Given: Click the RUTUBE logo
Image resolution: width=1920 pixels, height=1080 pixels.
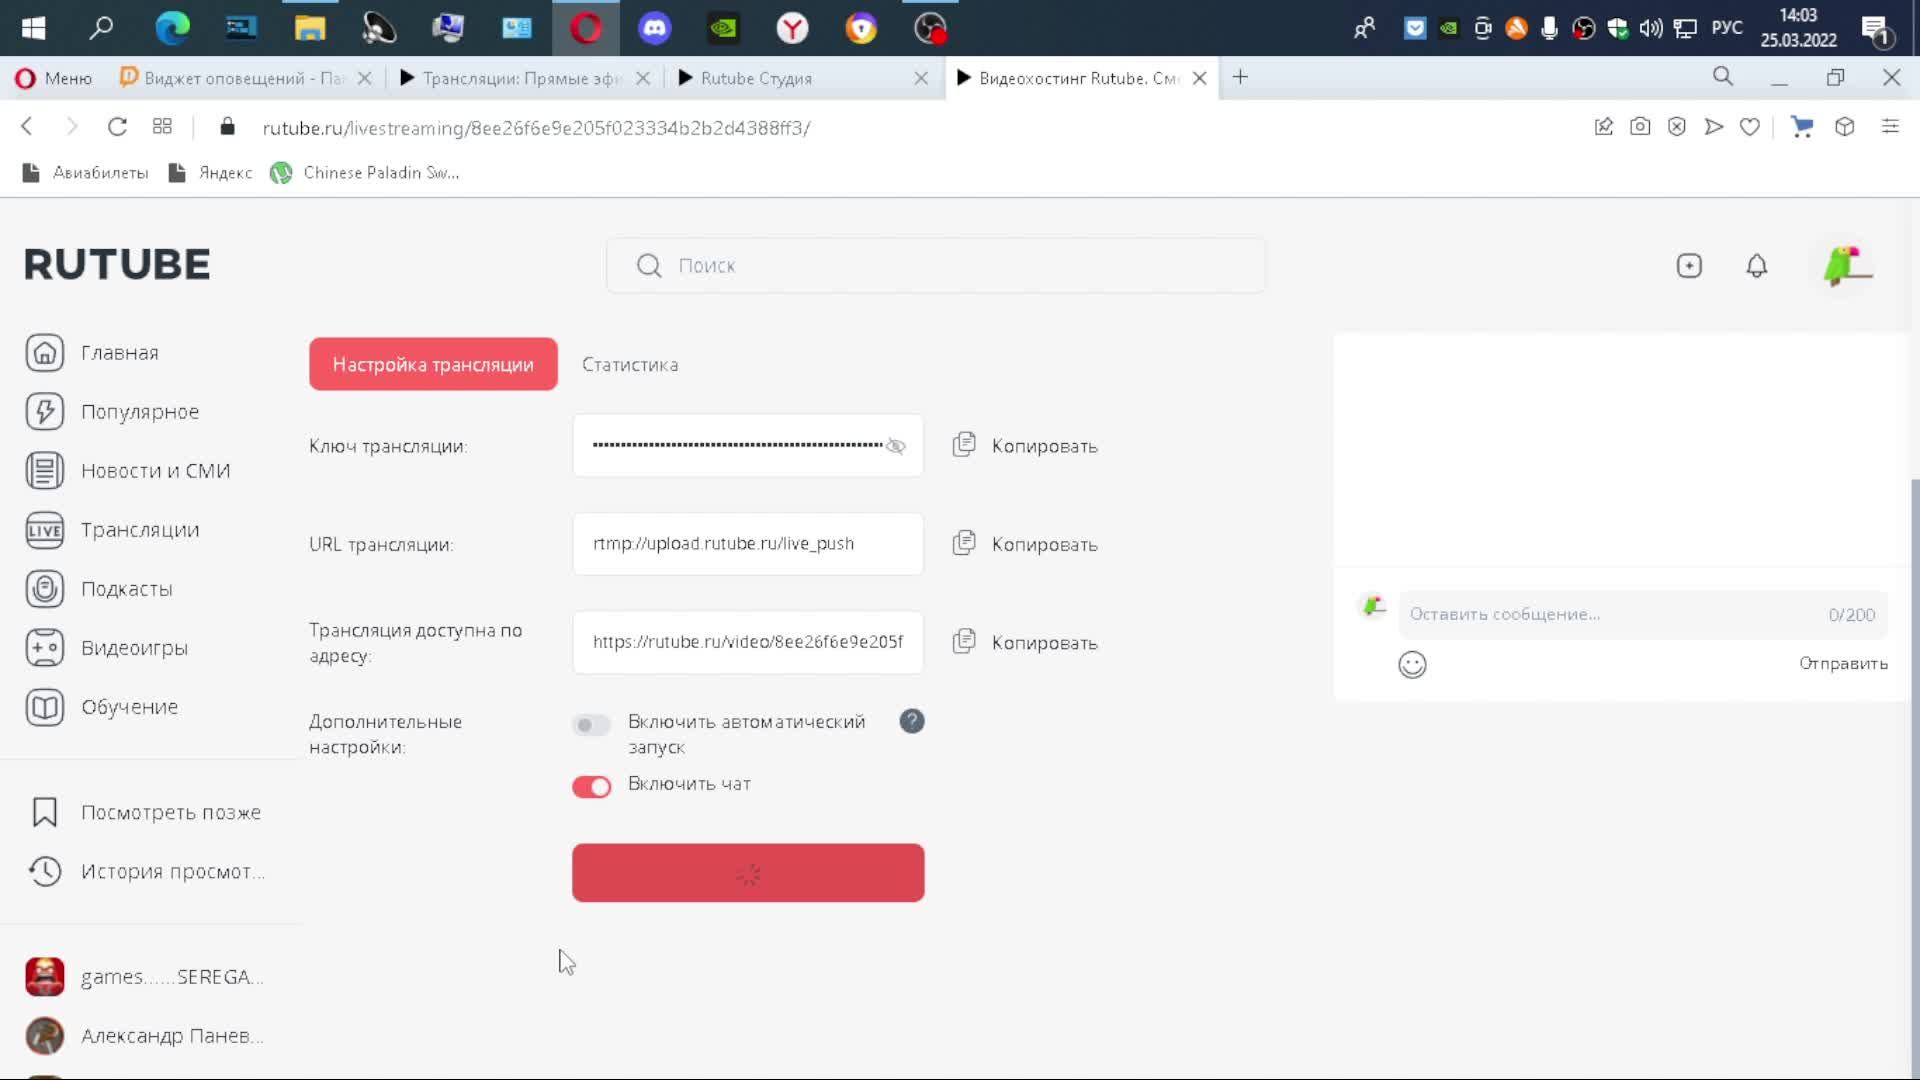Looking at the screenshot, I should pos(117,264).
